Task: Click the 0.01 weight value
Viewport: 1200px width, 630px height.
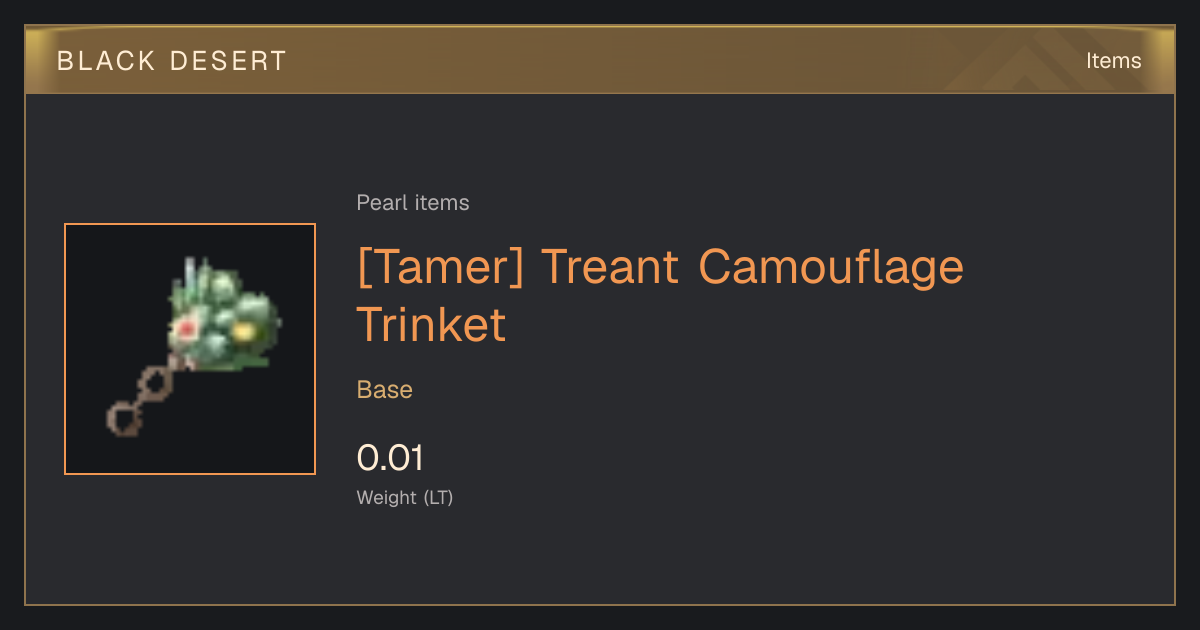Action: pyautogui.click(x=390, y=458)
